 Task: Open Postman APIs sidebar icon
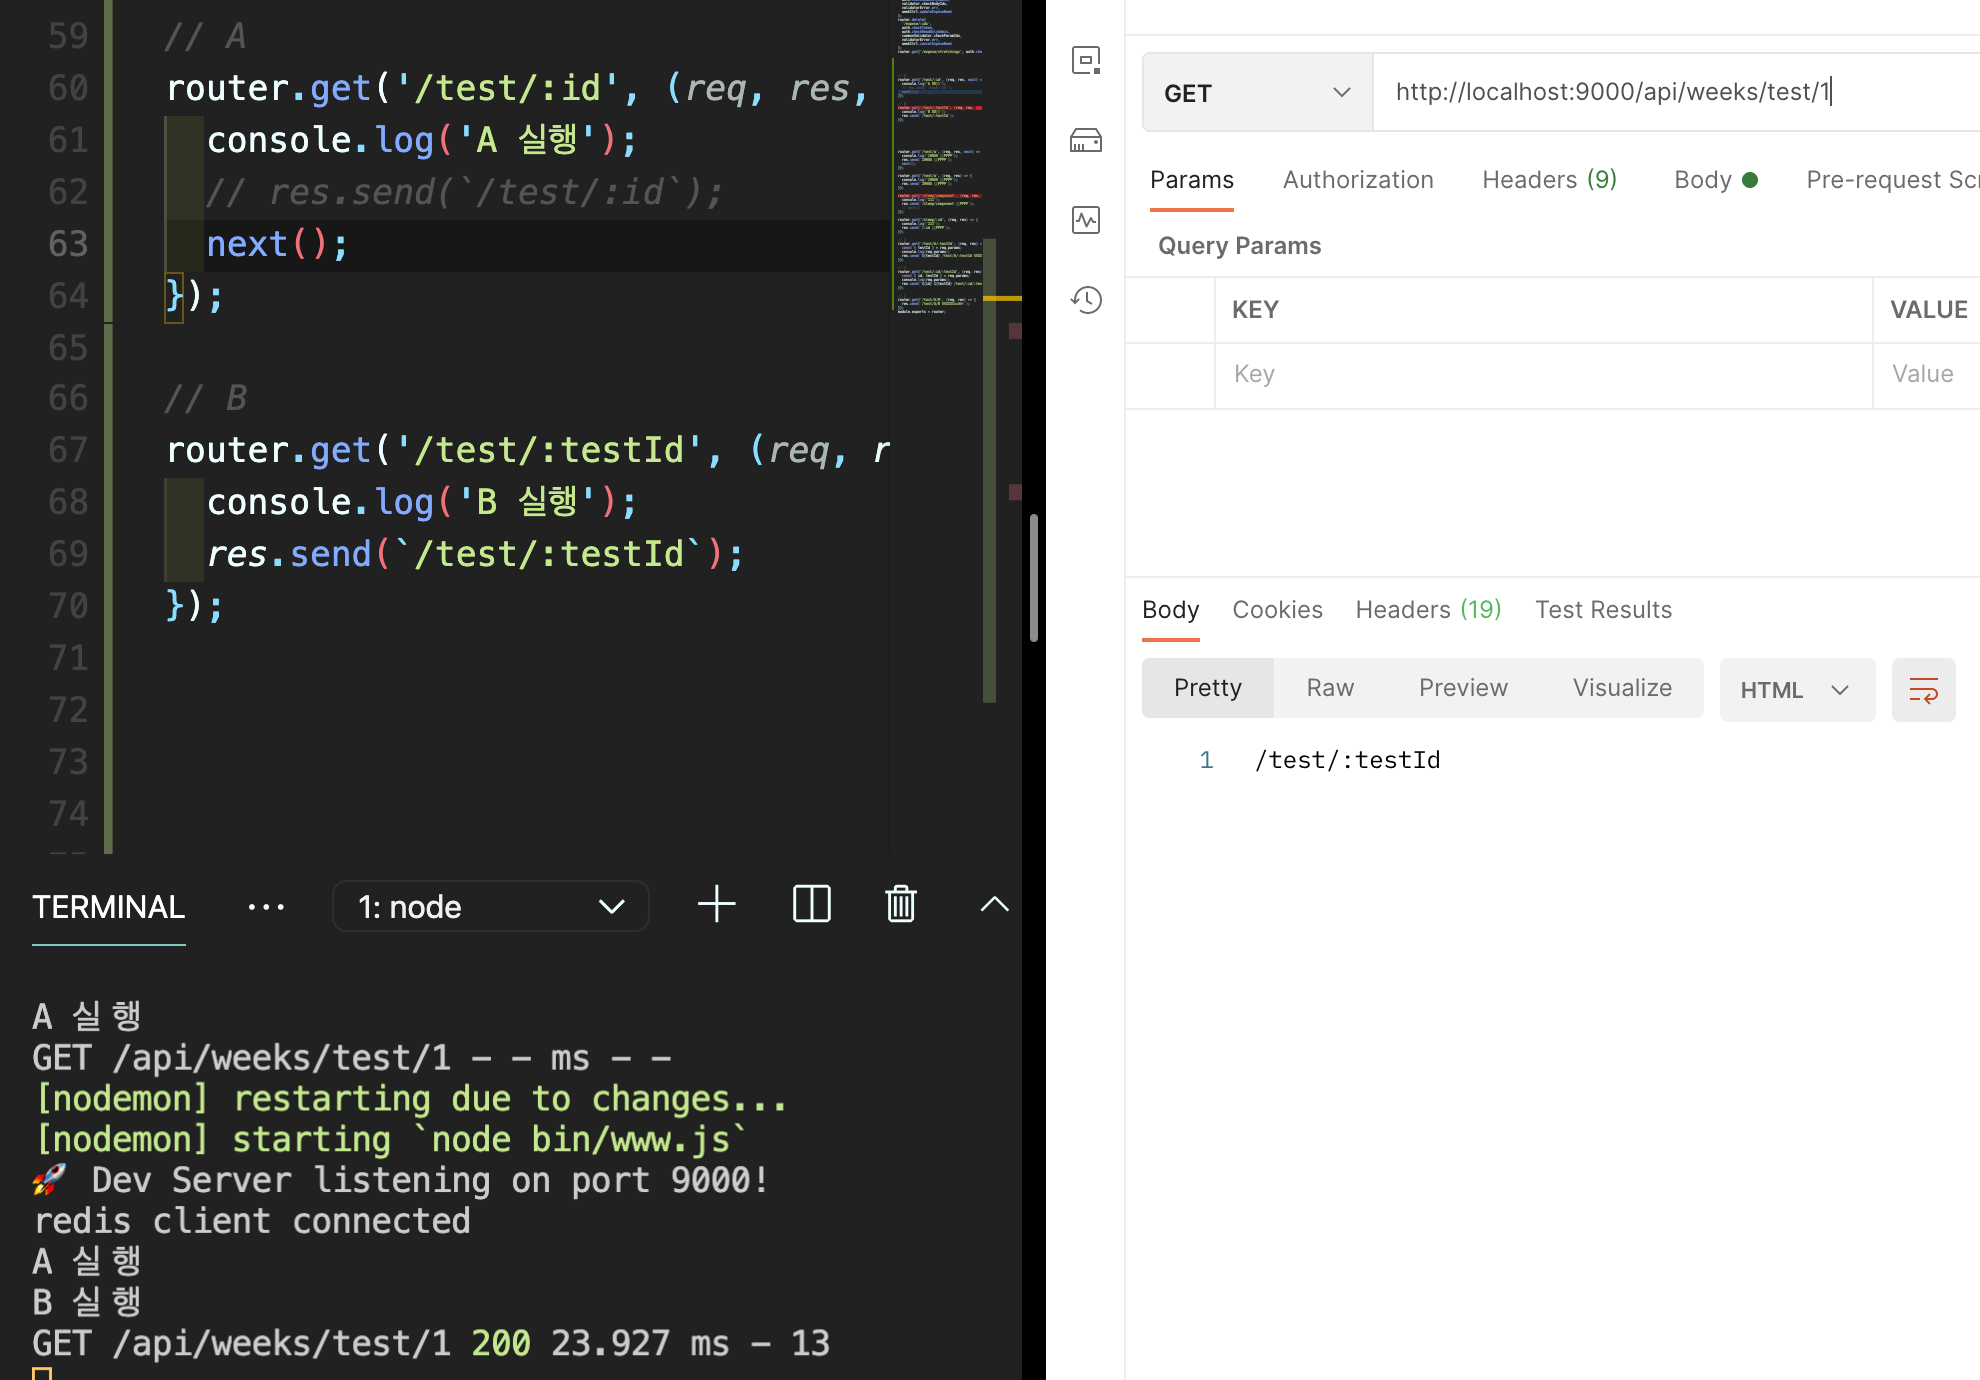[1086, 60]
